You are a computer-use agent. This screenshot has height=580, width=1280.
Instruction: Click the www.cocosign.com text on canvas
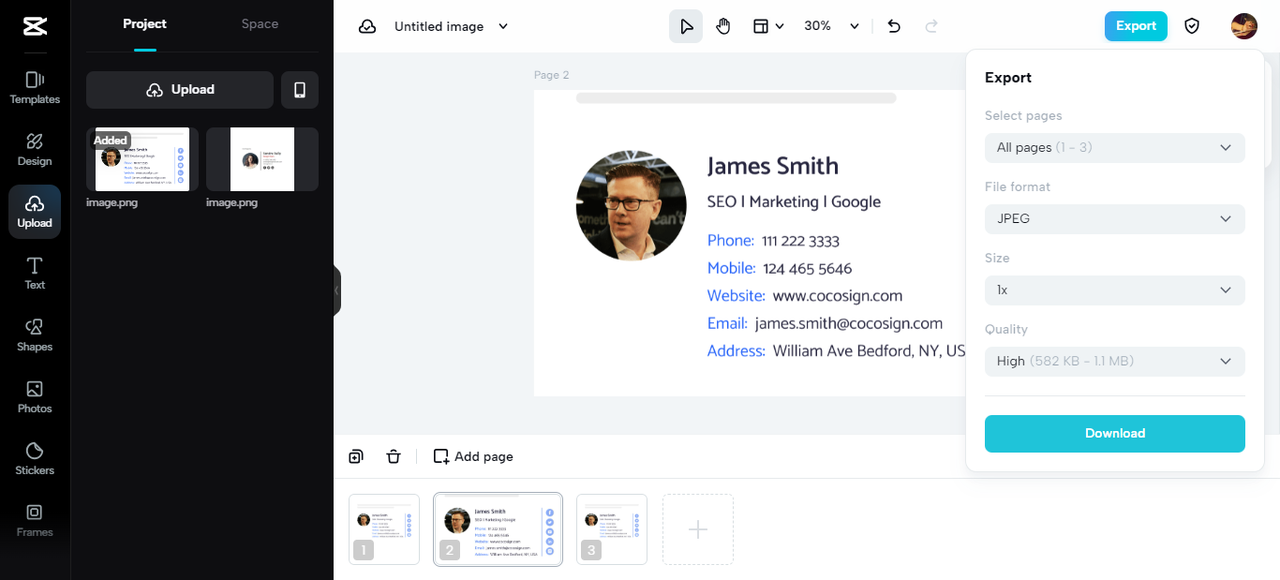point(838,296)
